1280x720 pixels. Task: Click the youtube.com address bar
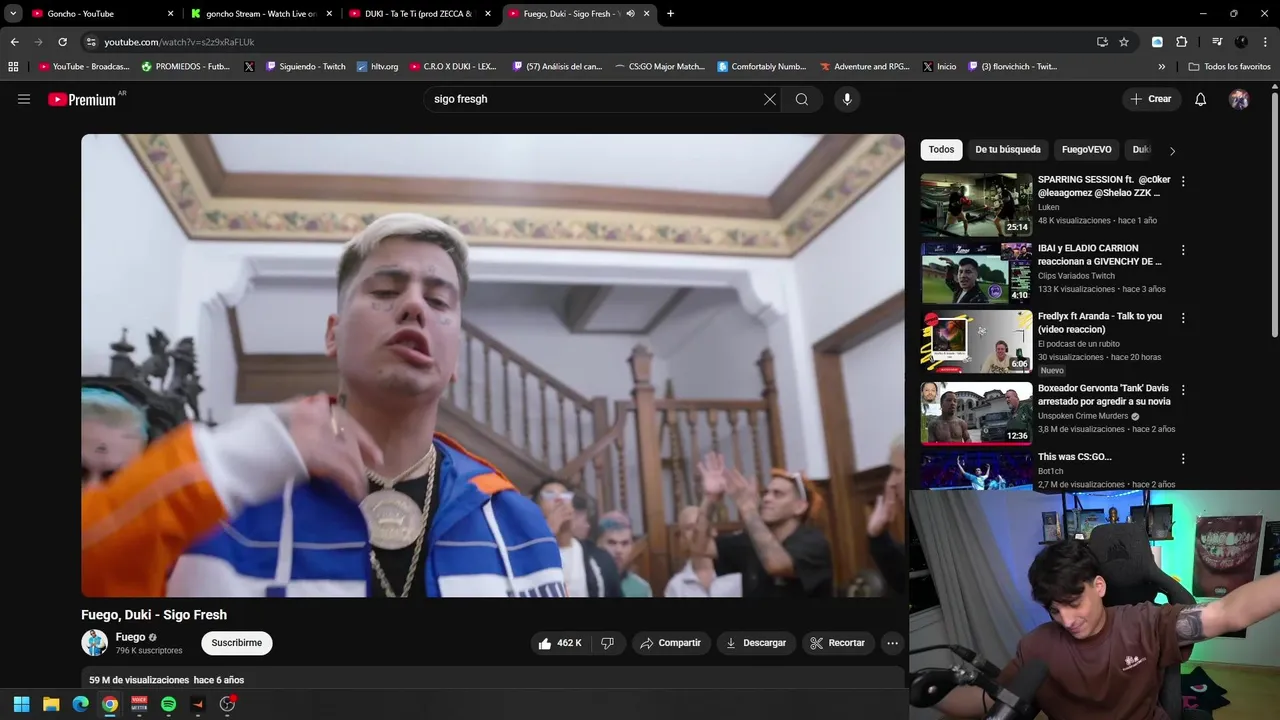tap(590, 42)
